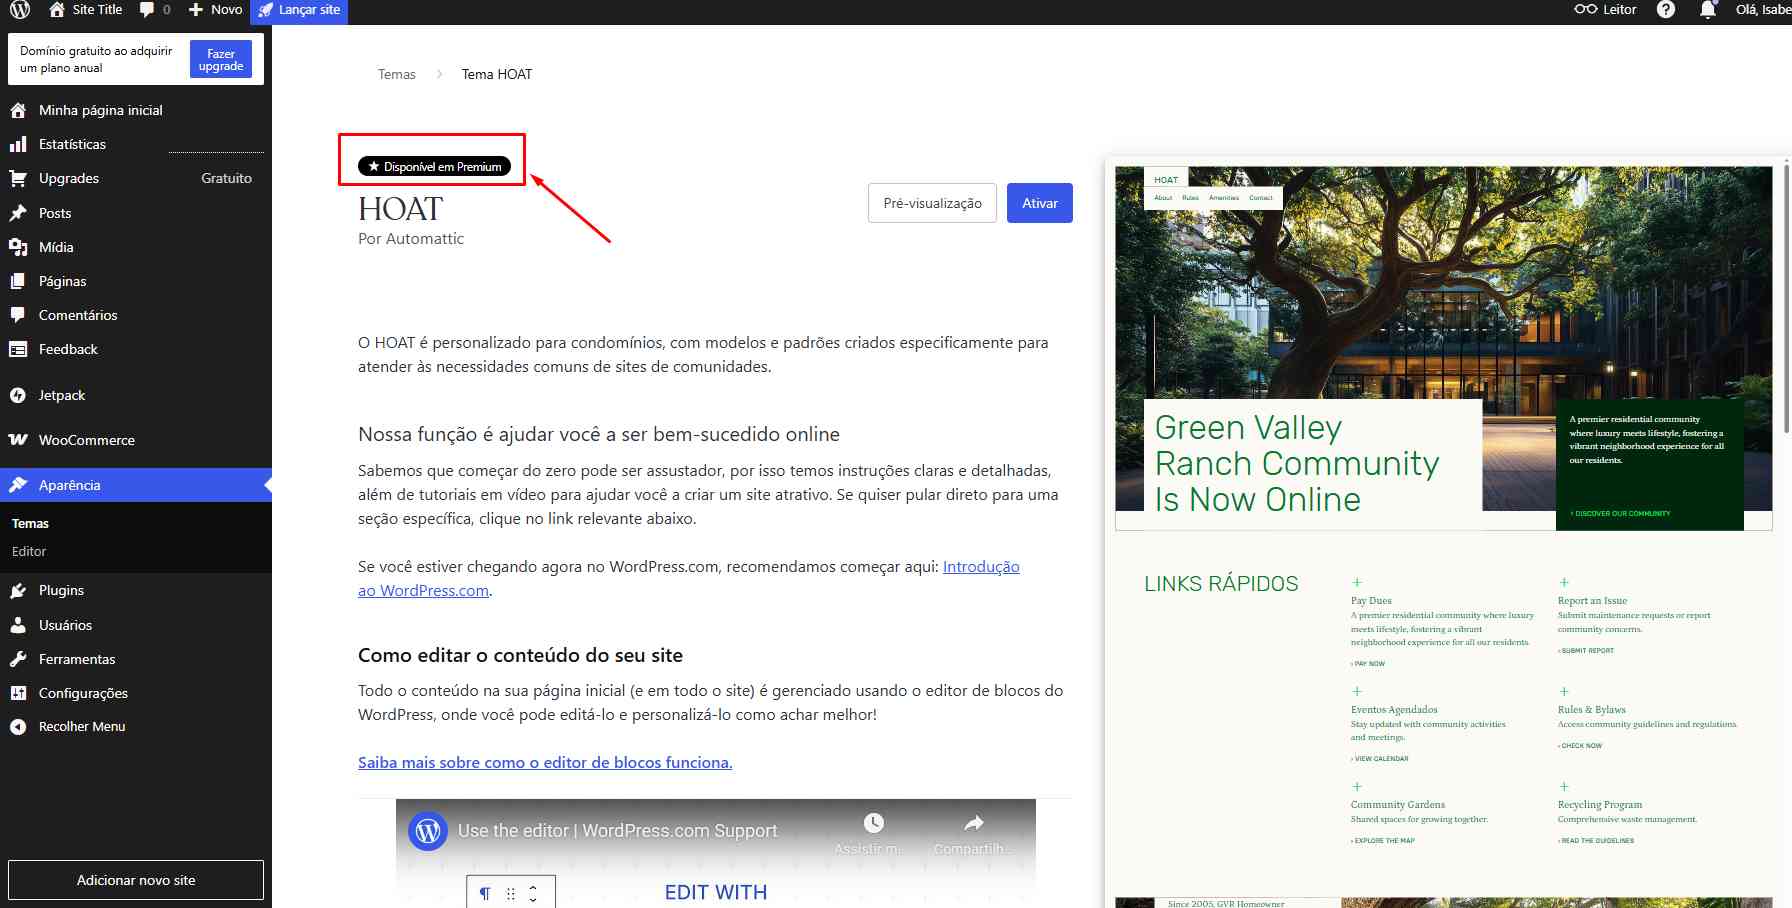Open Aparência paintbrush icon
This screenshot has height=908, width=1792.
coord(18,485)
